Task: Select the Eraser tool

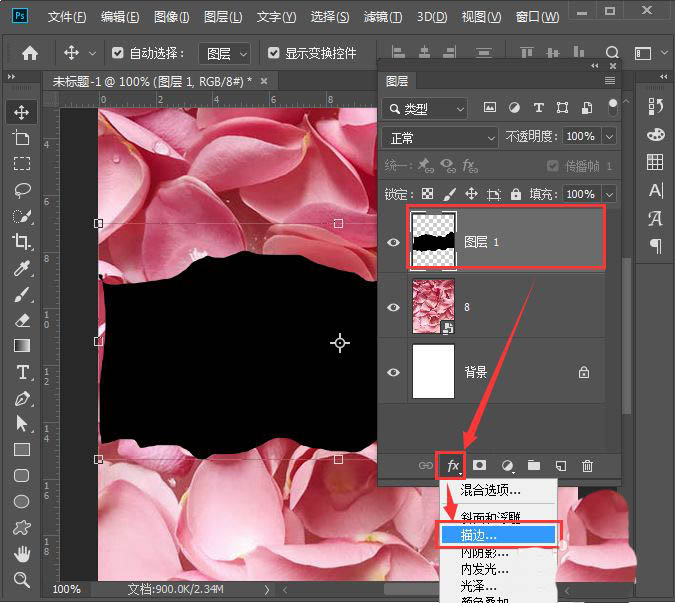Action: 21,320
